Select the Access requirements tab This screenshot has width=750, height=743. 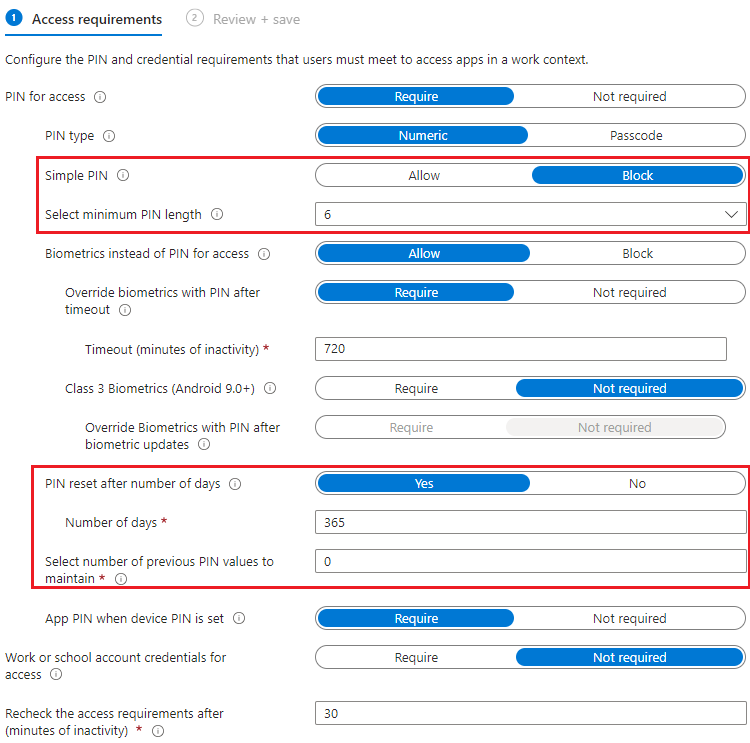pos(96,19)
